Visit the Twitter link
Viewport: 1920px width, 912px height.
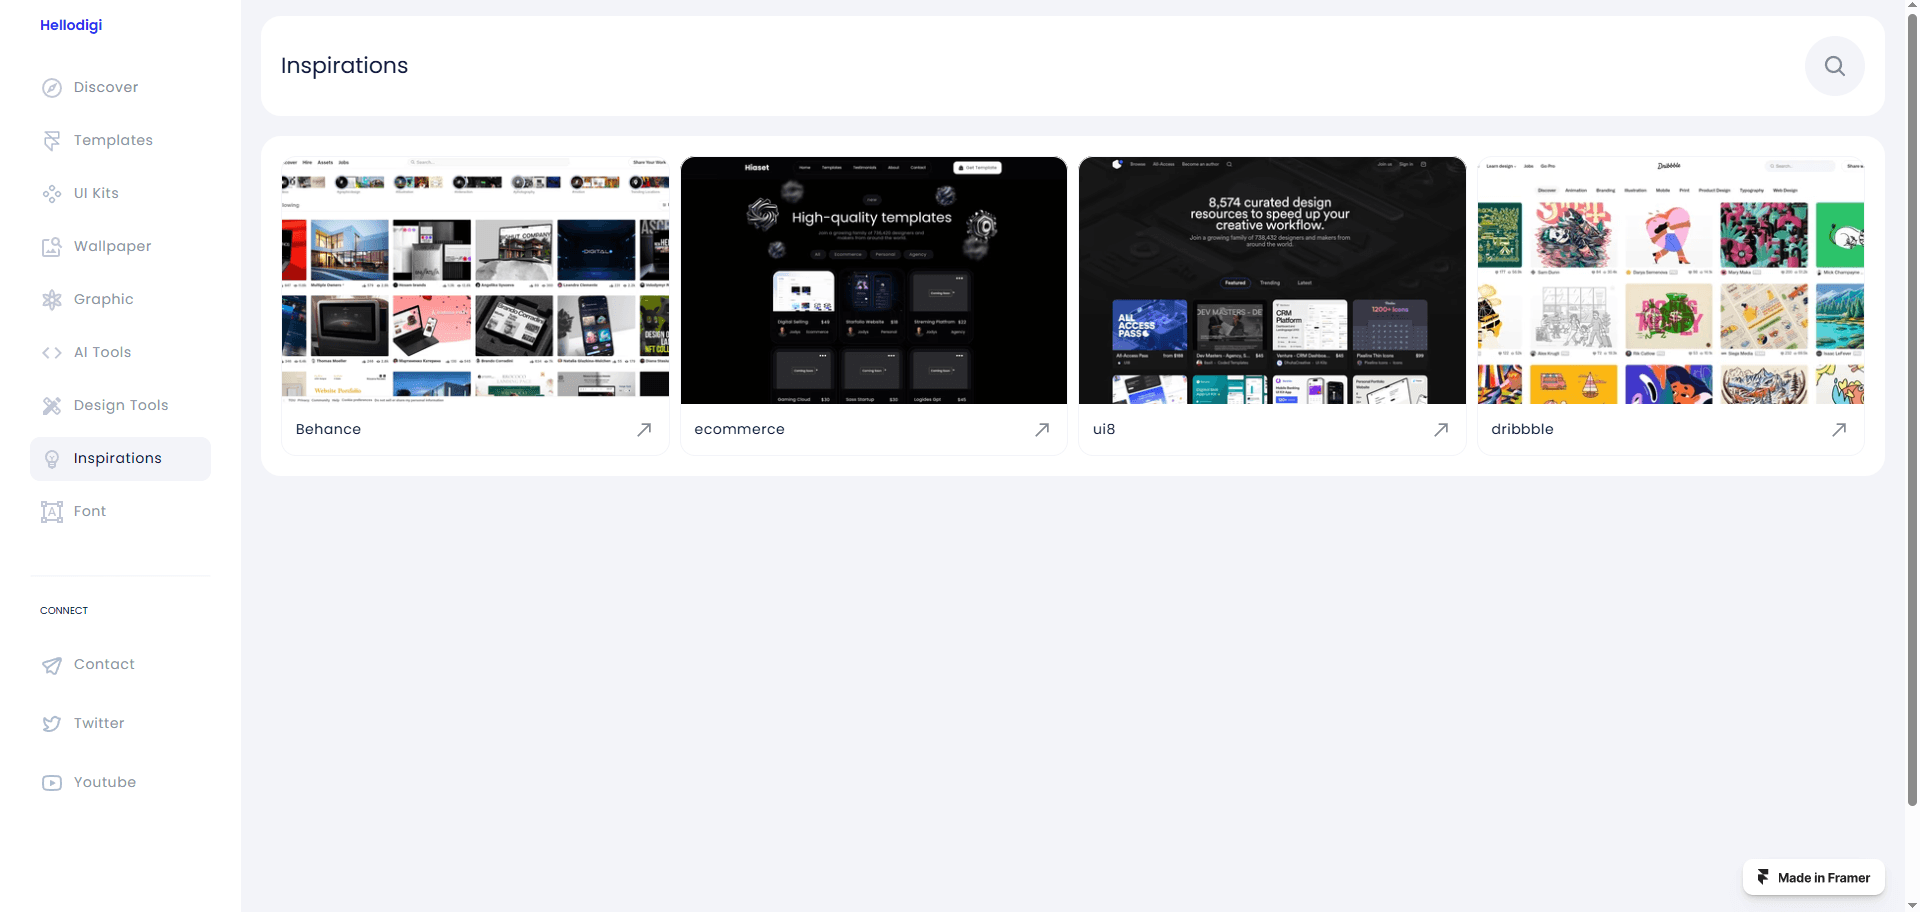click(x=120, y=724)
